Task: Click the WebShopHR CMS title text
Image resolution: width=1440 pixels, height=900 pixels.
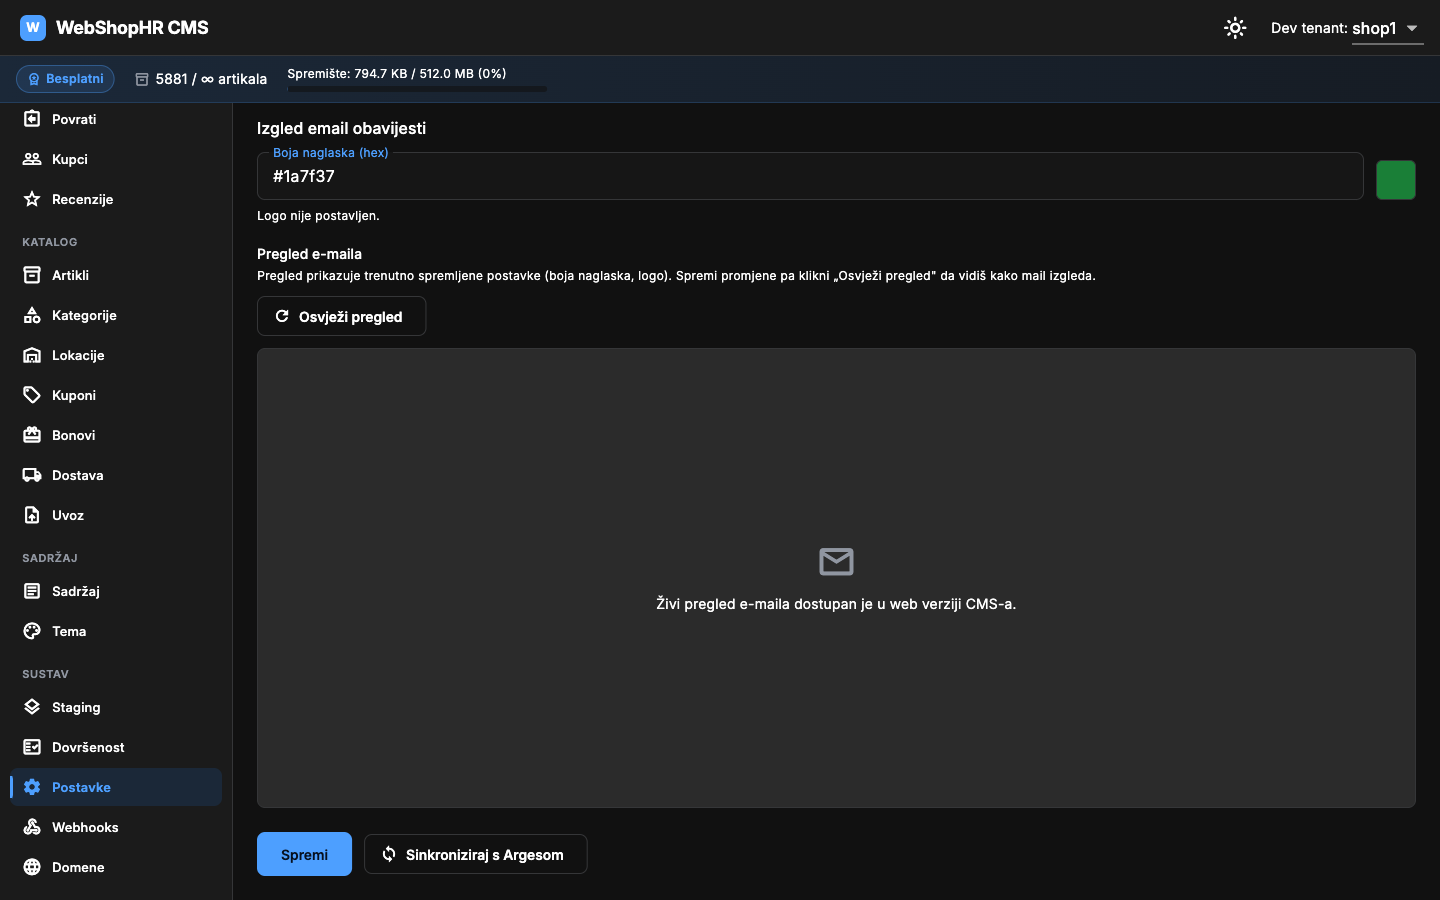Action: [x=132, y=28]
